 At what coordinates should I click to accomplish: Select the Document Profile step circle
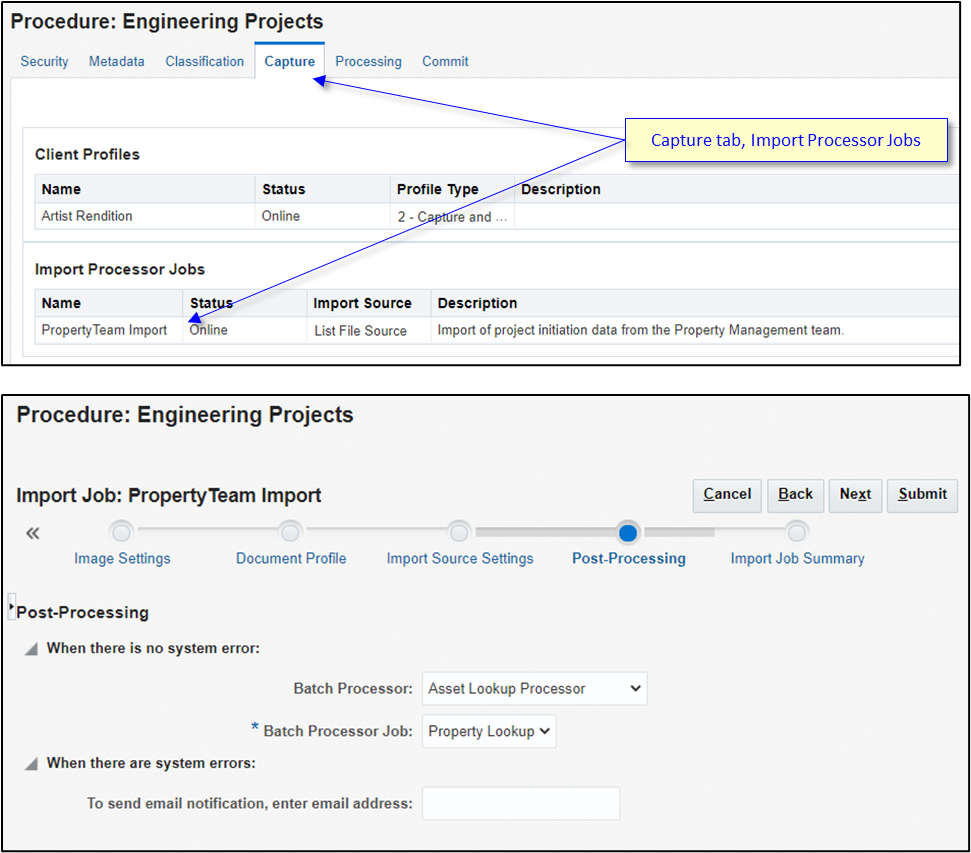point(290,531)
